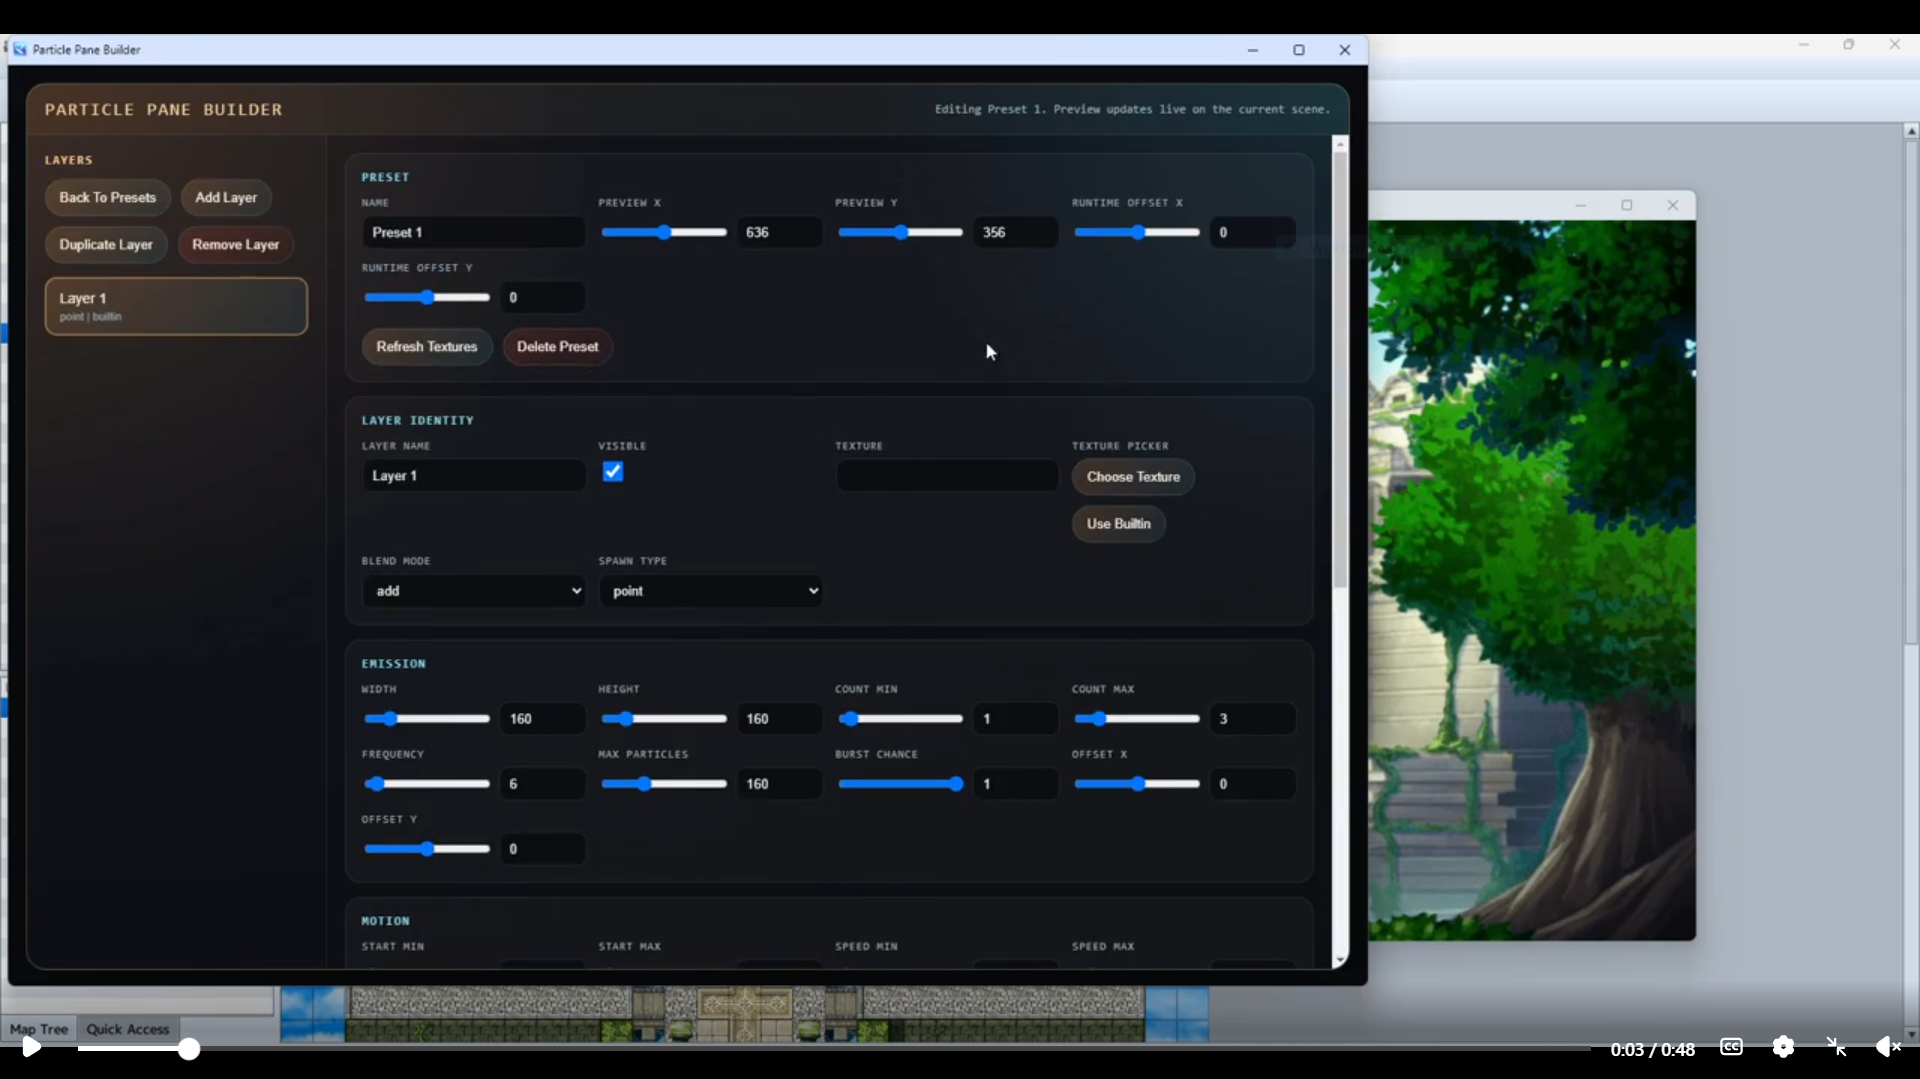Unmute video using the speaker icon
The height and width of the screenshot is (1079, 1920).
click(1887, 1047)
